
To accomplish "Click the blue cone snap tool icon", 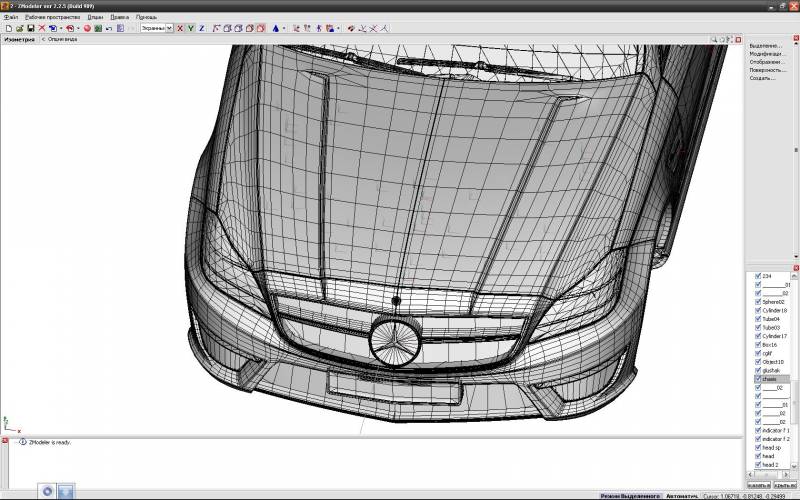I will coord(276,29).
